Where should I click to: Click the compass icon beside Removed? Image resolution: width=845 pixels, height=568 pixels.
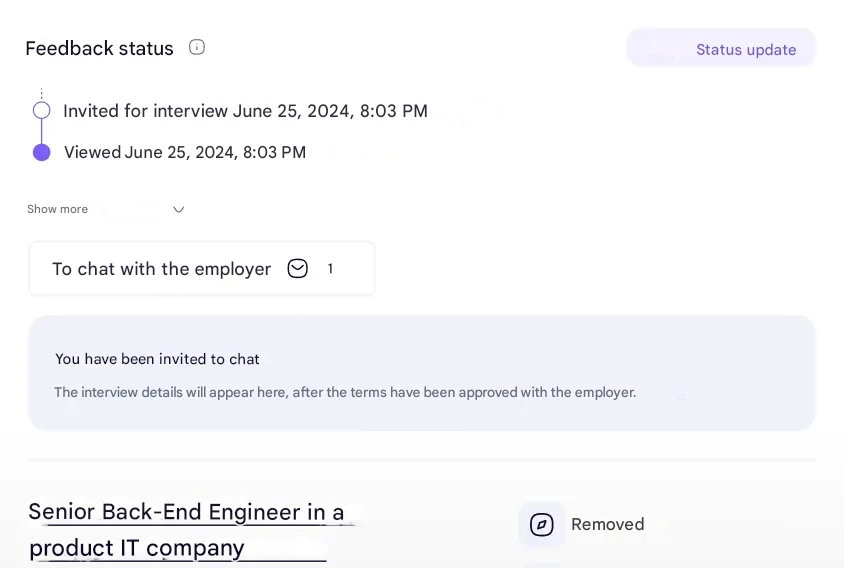pos(541,524)
